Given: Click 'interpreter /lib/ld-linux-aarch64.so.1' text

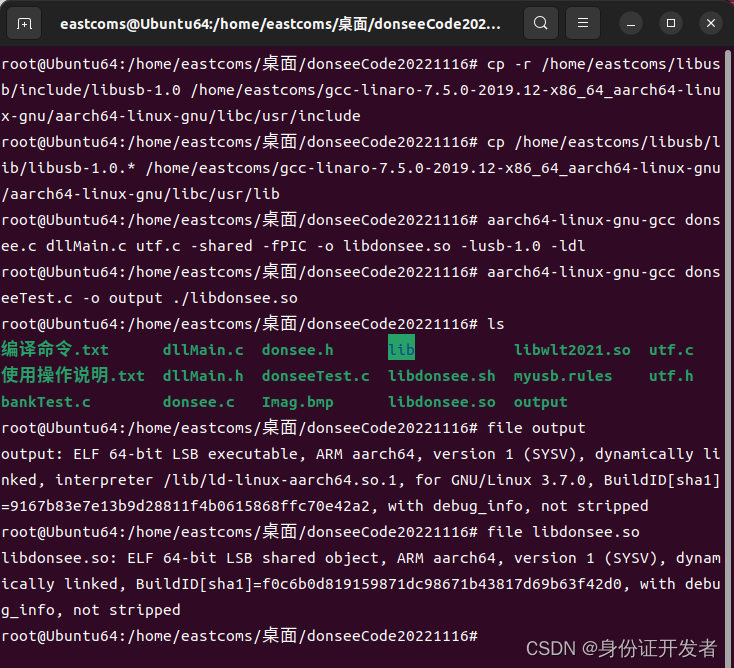Looking at the screenshot, I should point(226,480).
